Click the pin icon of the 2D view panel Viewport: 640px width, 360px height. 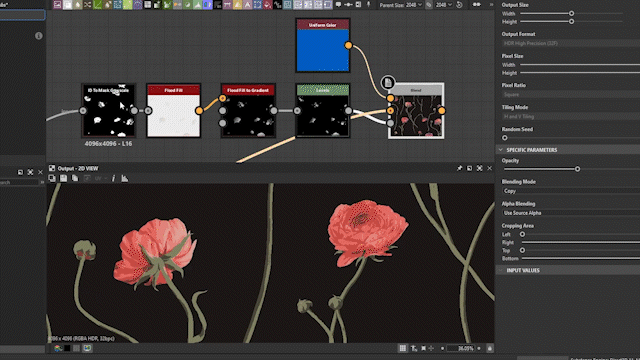click(460, 168)
